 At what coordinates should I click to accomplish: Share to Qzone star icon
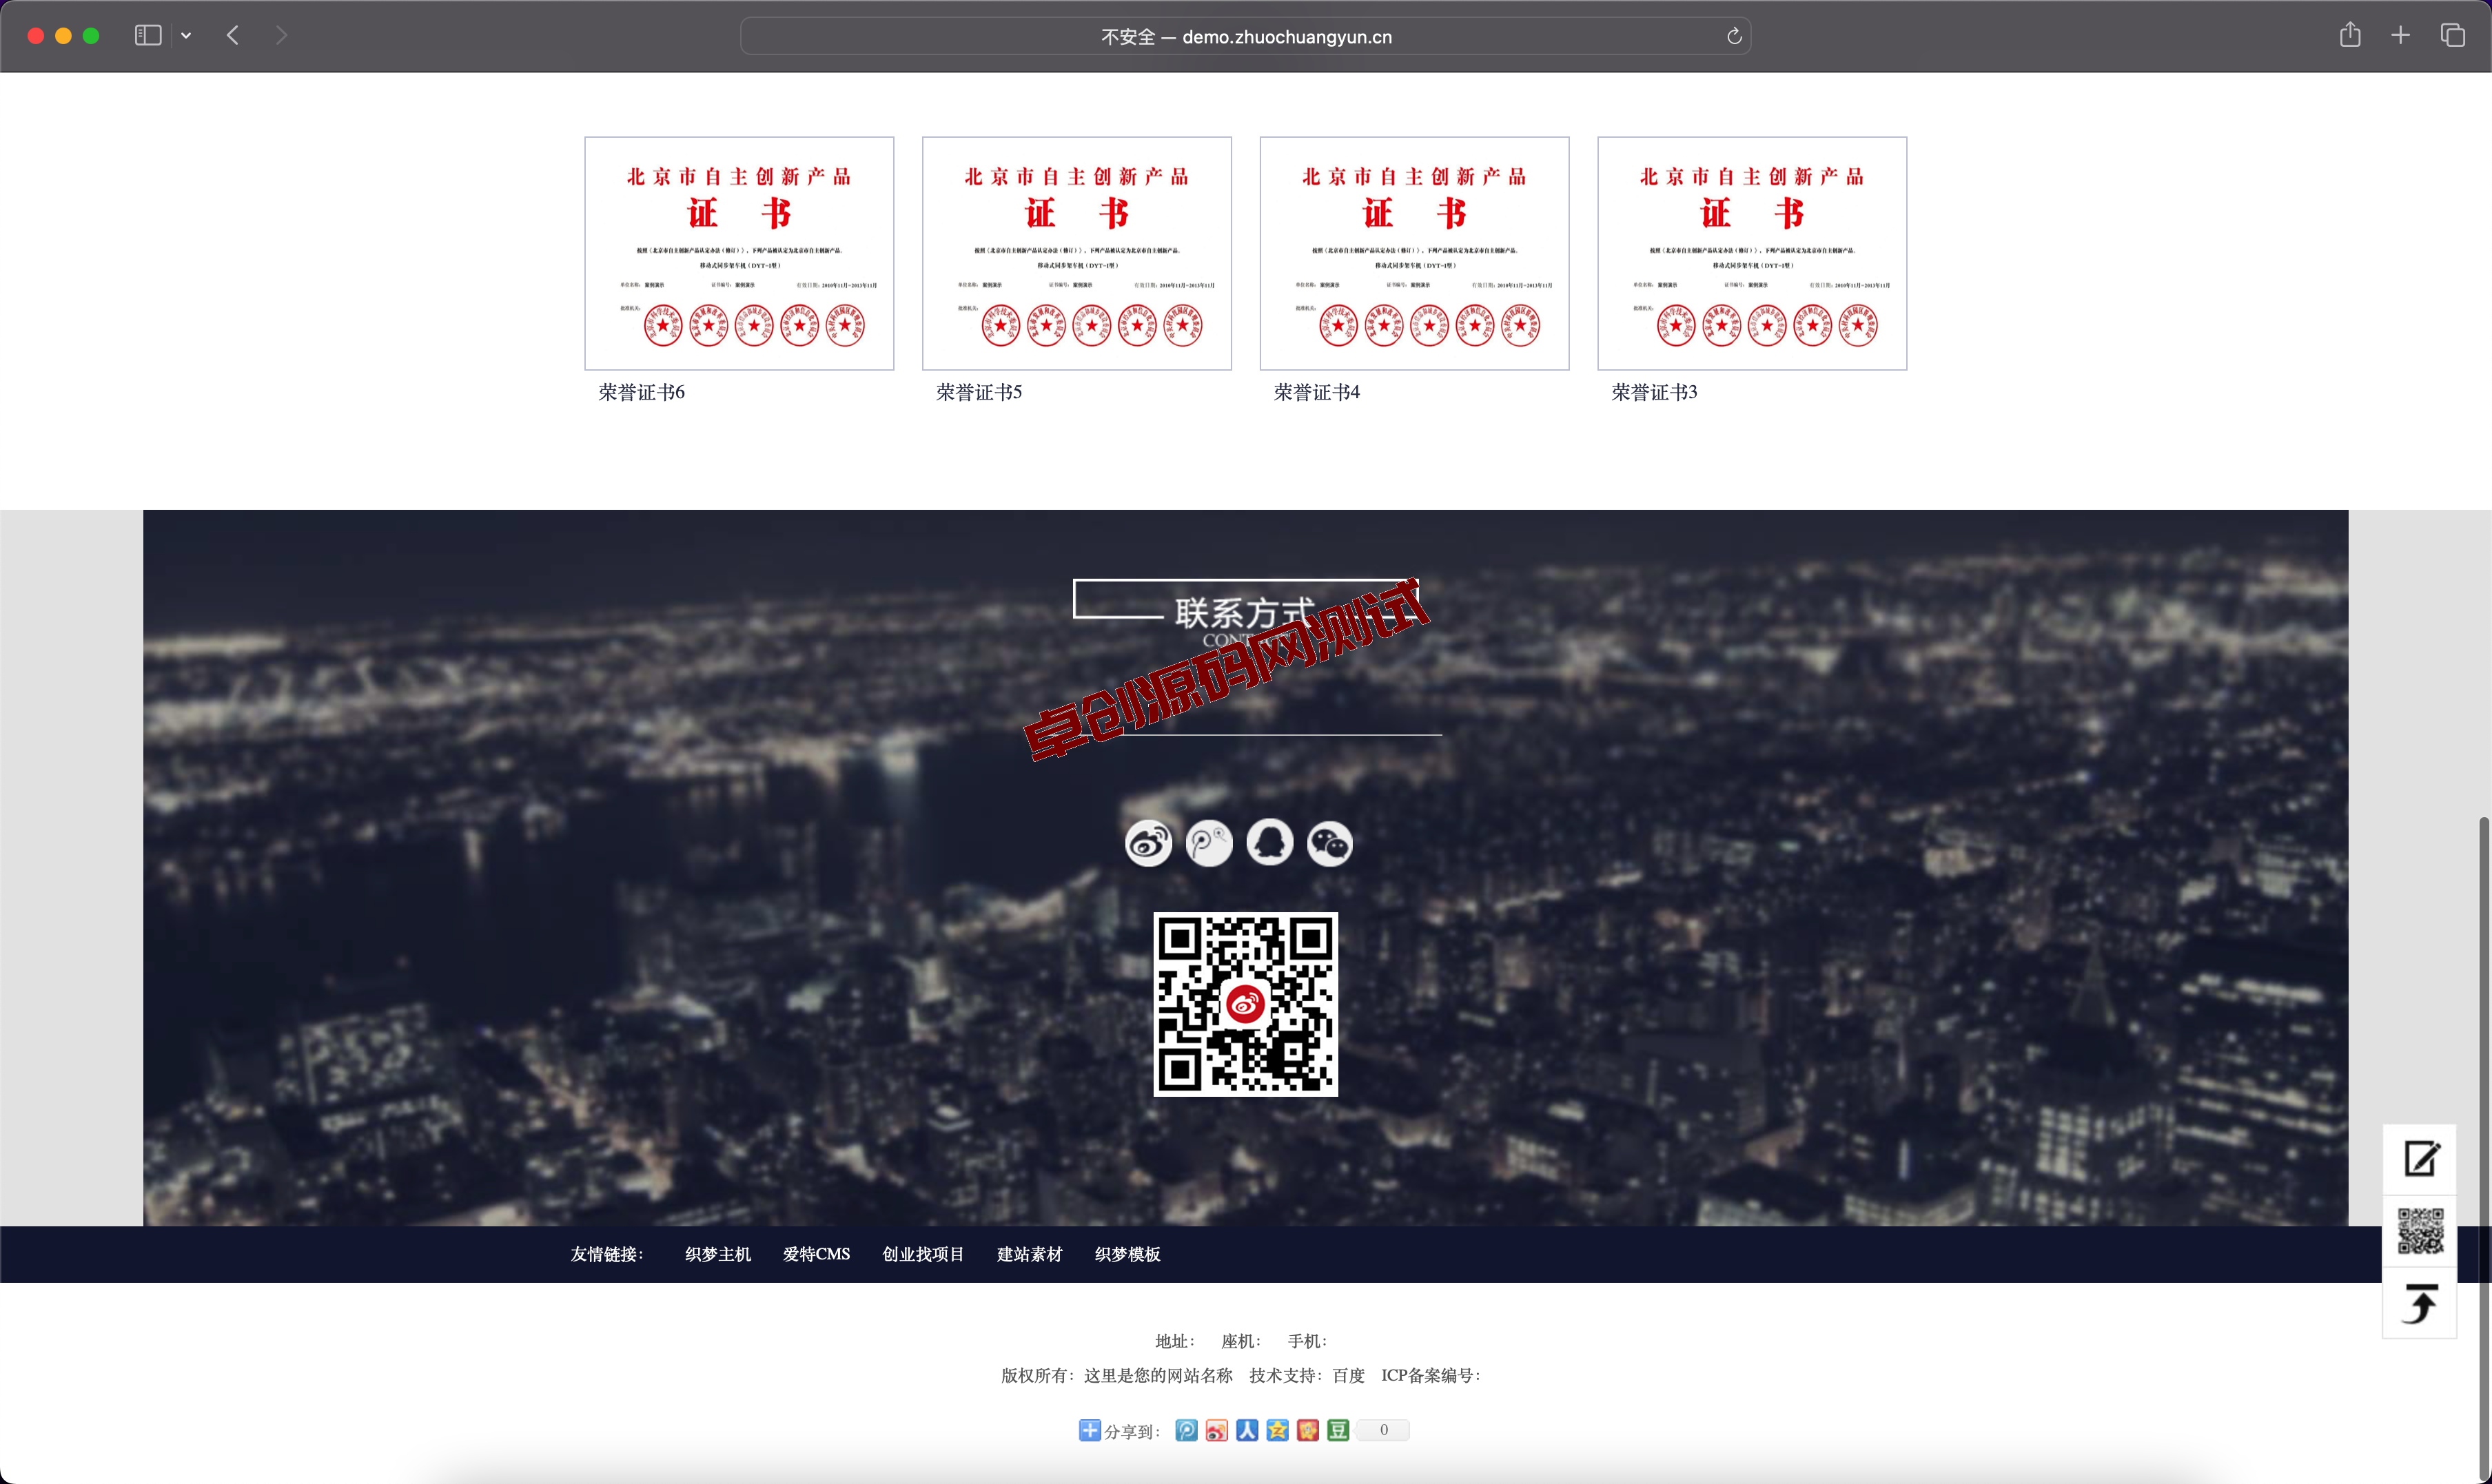[x=1277, y=1430]
